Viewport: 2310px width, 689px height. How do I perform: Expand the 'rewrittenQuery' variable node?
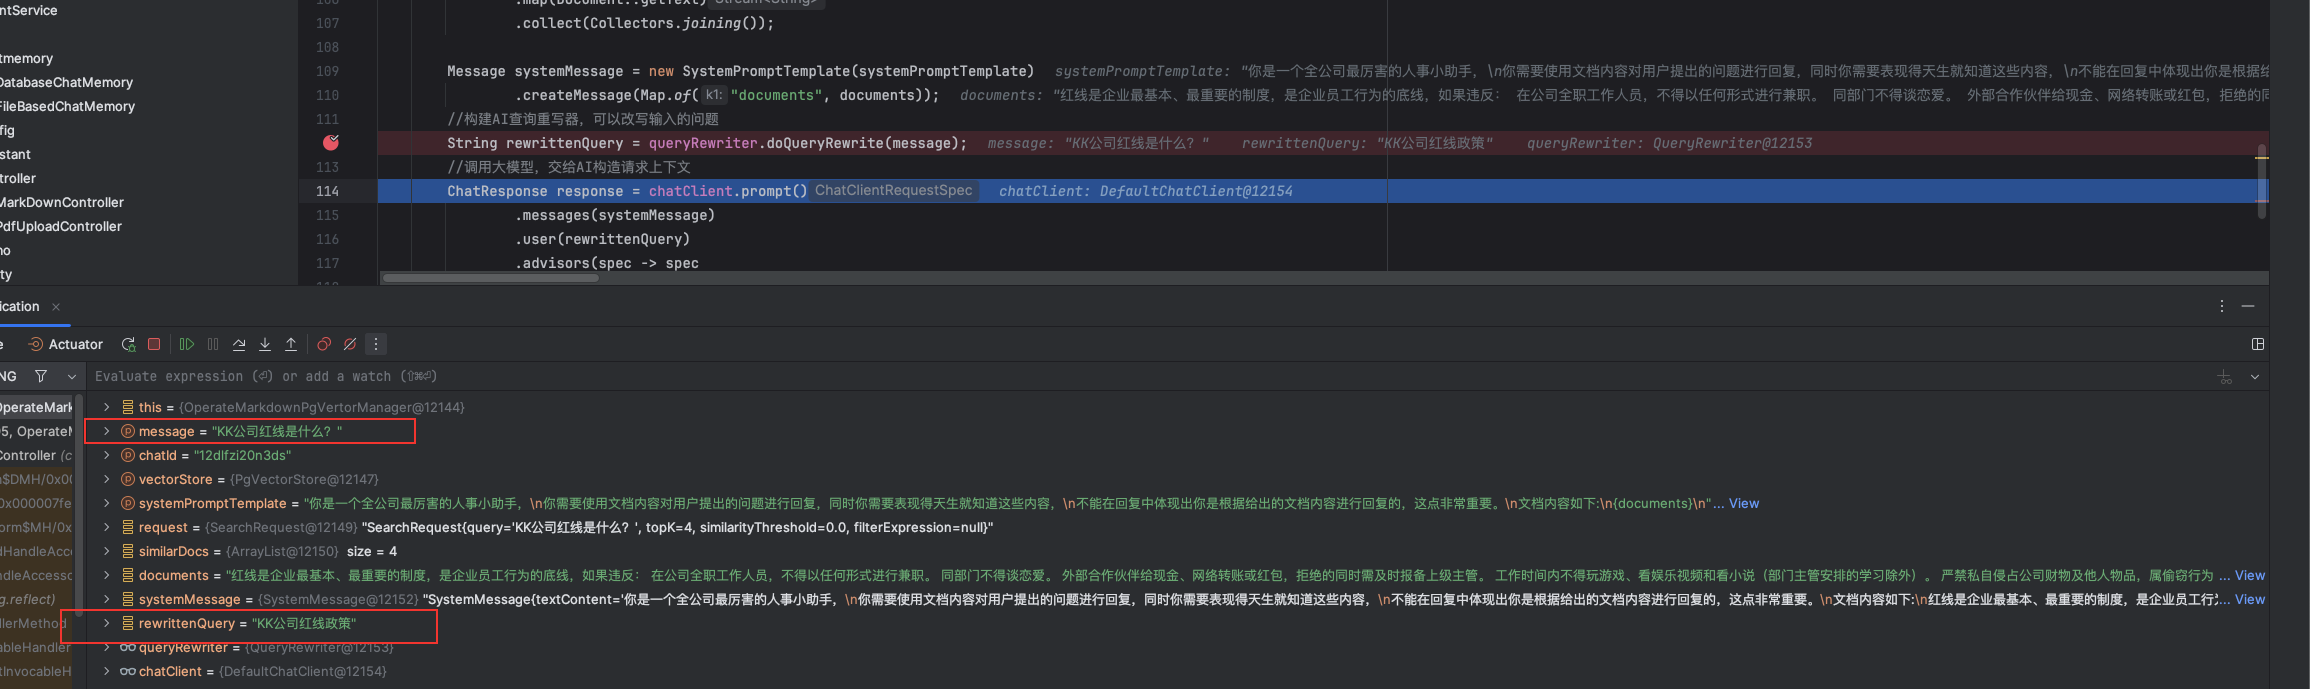[x=106, y=623]
